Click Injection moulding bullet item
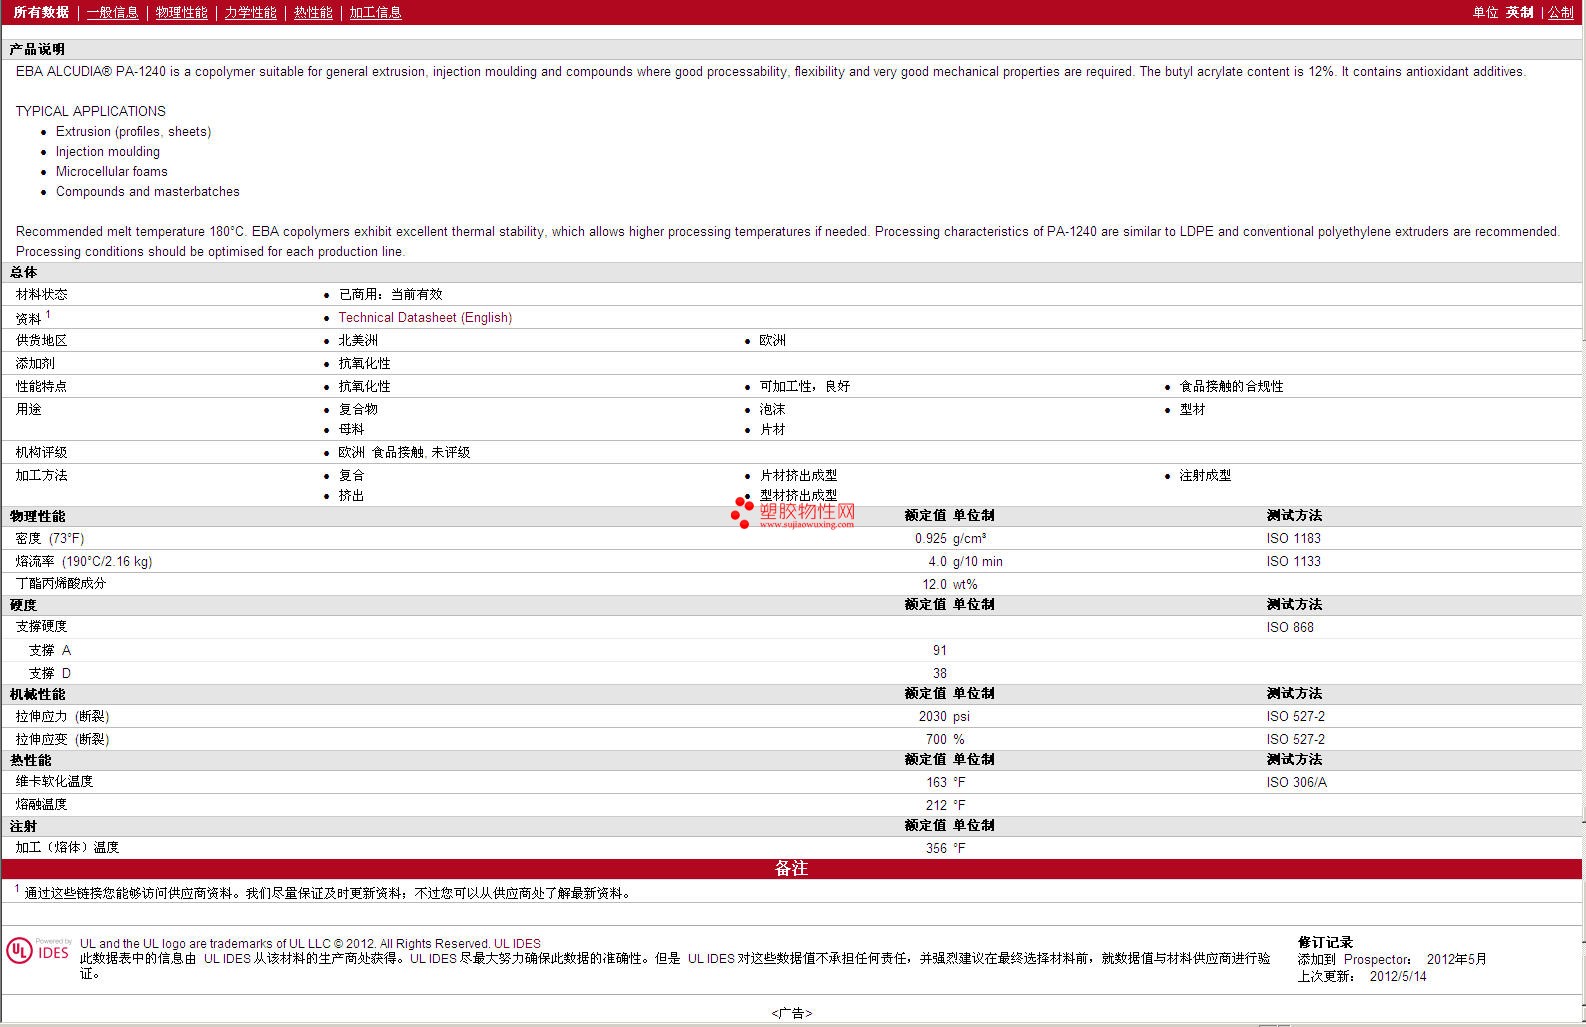 tap(107, 151)
